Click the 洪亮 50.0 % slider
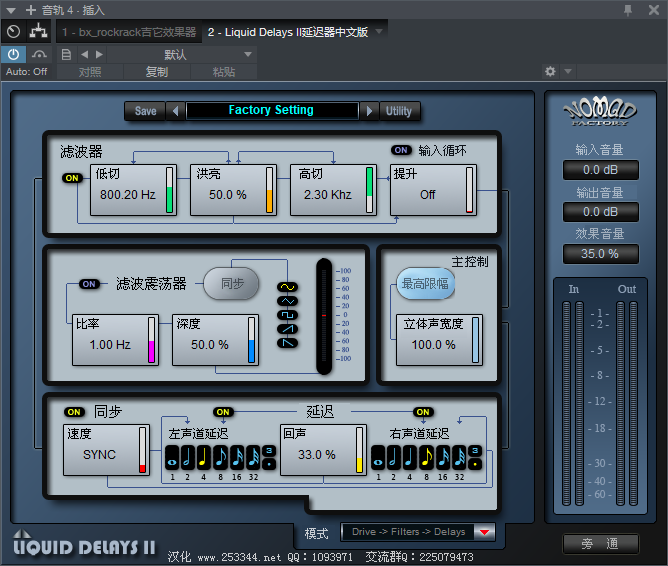This screenshot has width=668, height=566. tap(269, 190)
